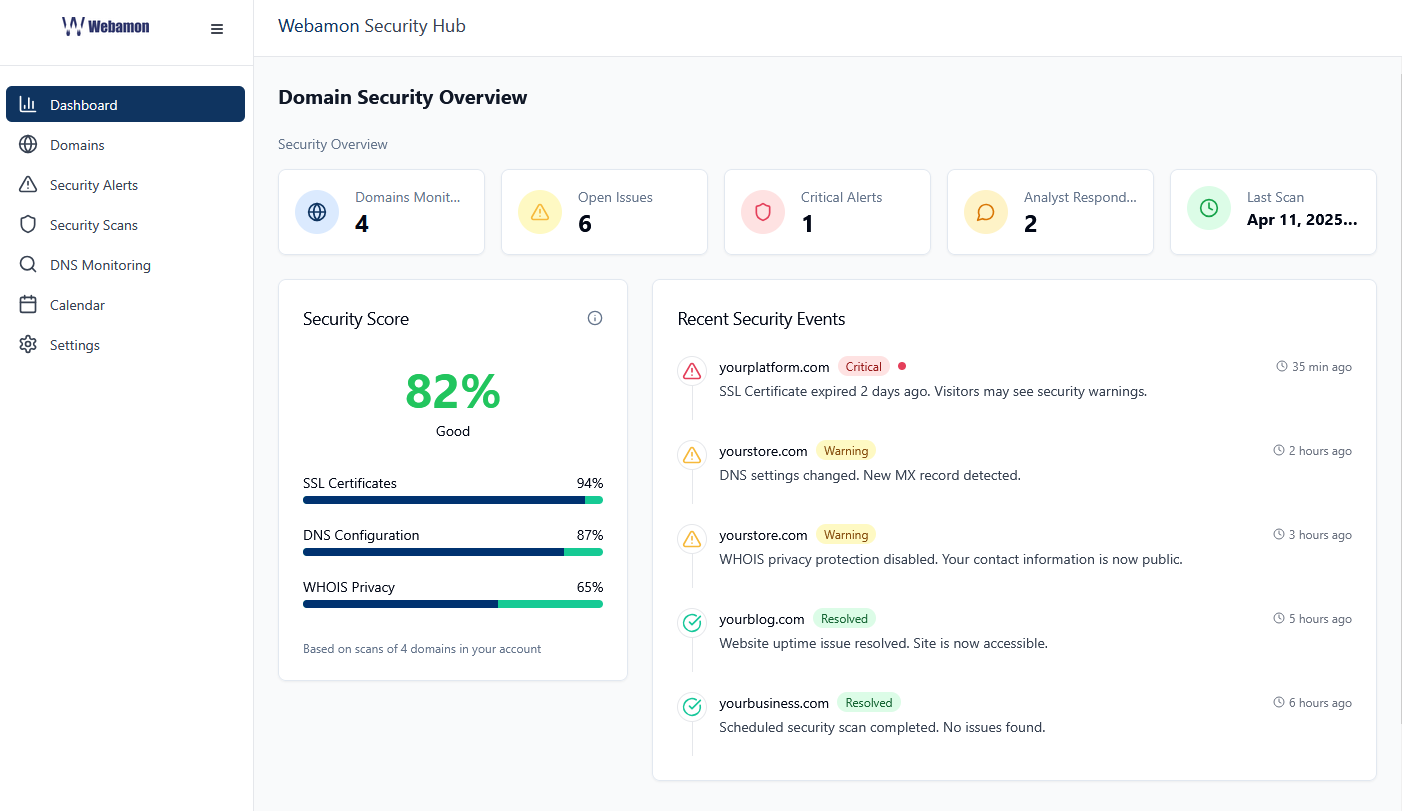Click the 'Good' rating label under the score
The height and width of the screenshot is (811, 1402).
pos(453,431)
